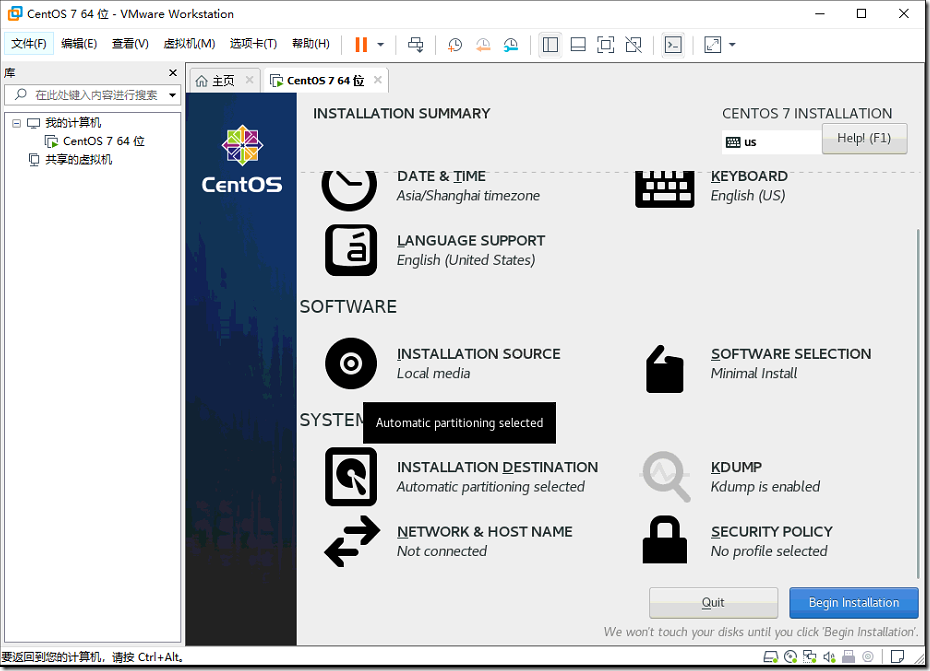Image resolution: width=930 pixels, height=671 pixels.
Task: Open SOFTWARE SELECTION Minimal Install label
Action: [791, 363]
